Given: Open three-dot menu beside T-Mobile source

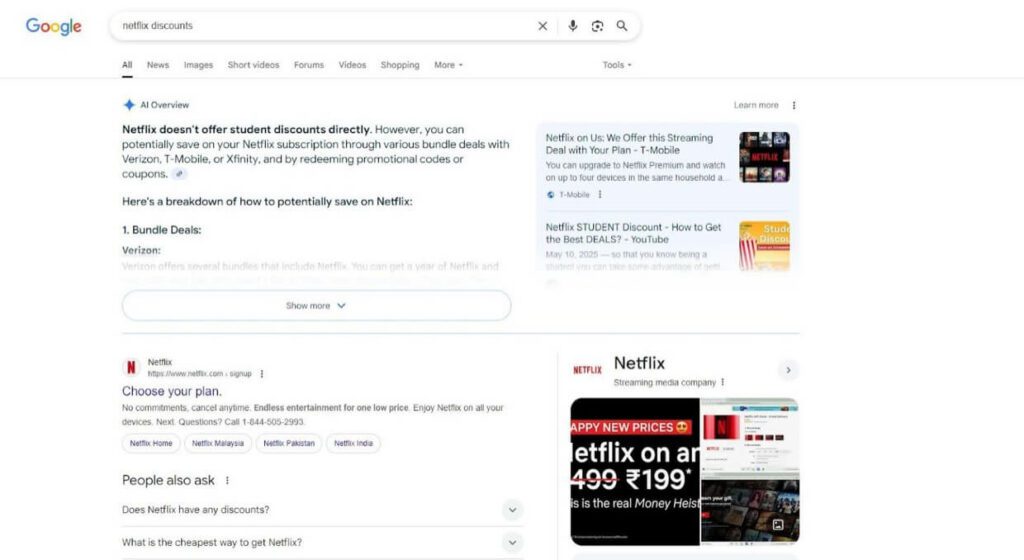Looking at the screenshot, I should [x=600, y=194].
